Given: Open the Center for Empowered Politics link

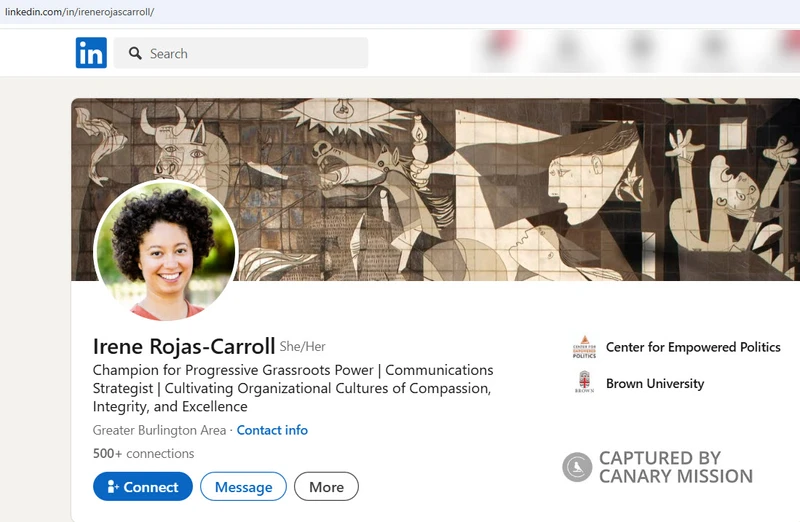Looking at the screenshot, I should pos(693,347).
